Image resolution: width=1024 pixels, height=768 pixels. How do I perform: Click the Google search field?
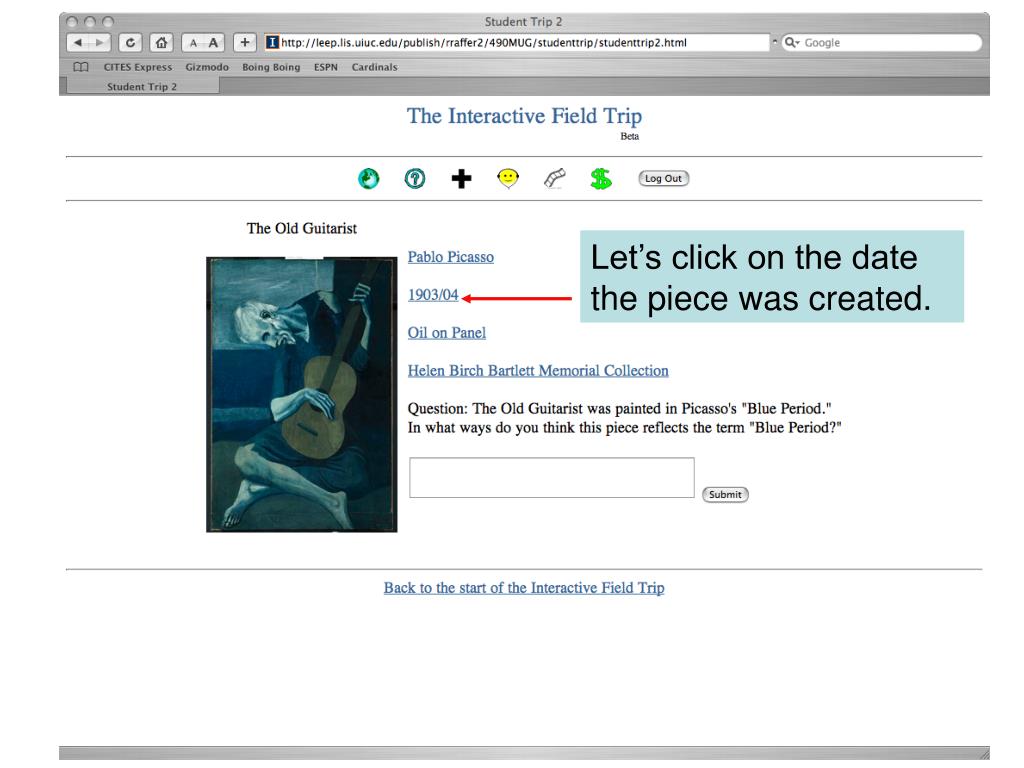(x=882, y=42)
